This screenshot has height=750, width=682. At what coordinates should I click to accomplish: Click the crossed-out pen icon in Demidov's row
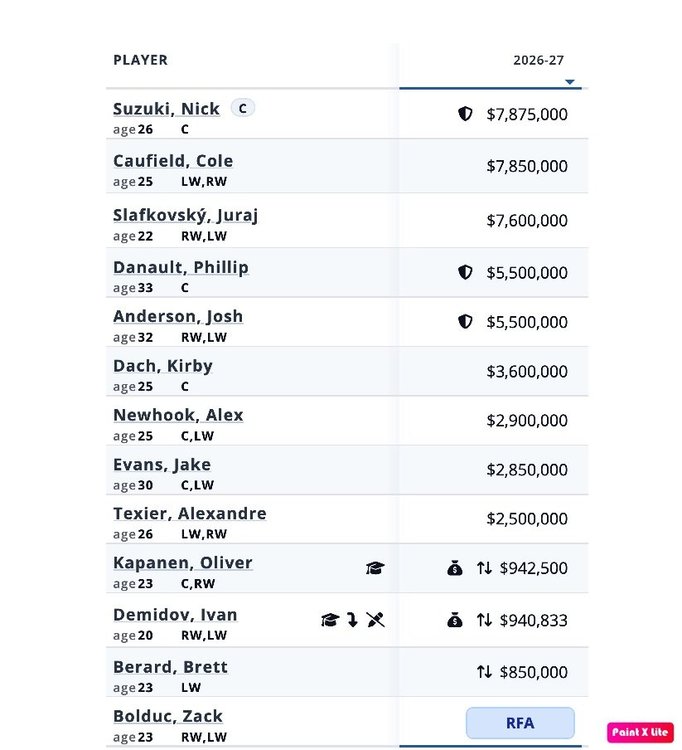(375, 620)
